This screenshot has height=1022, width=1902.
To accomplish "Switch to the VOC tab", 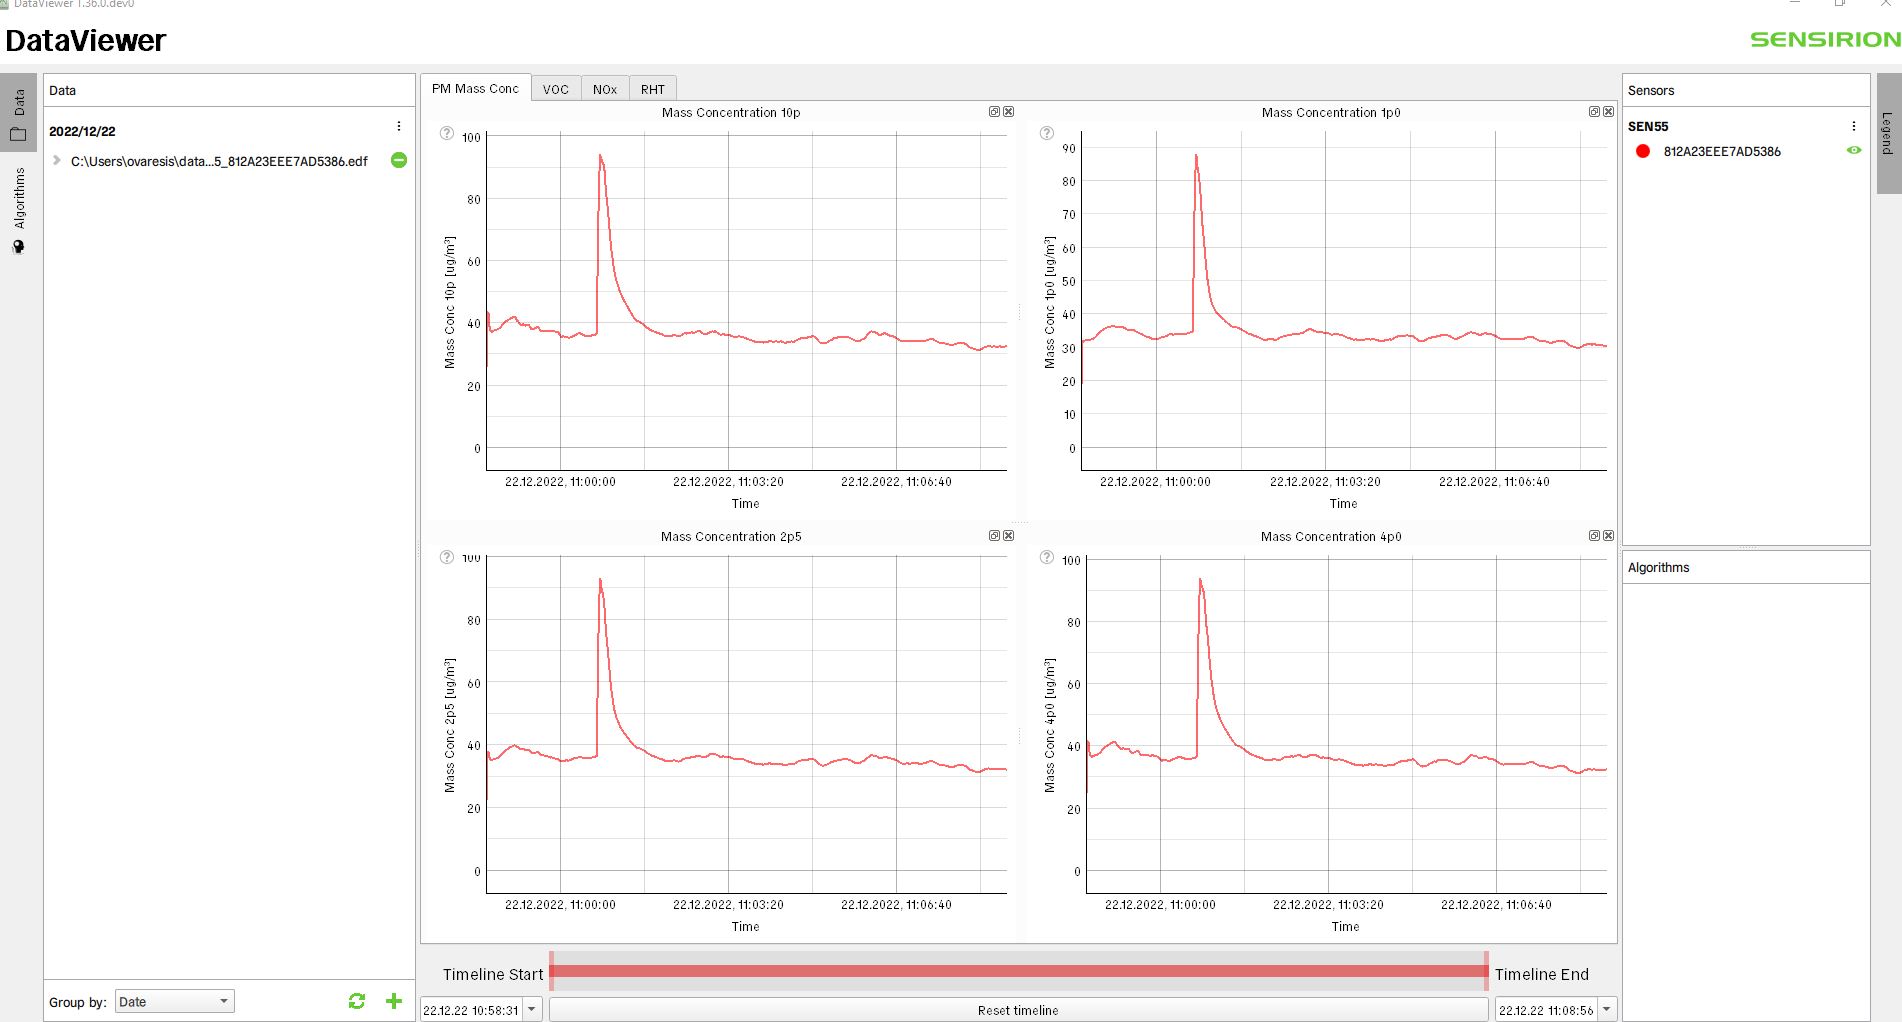I will [555, 89].
